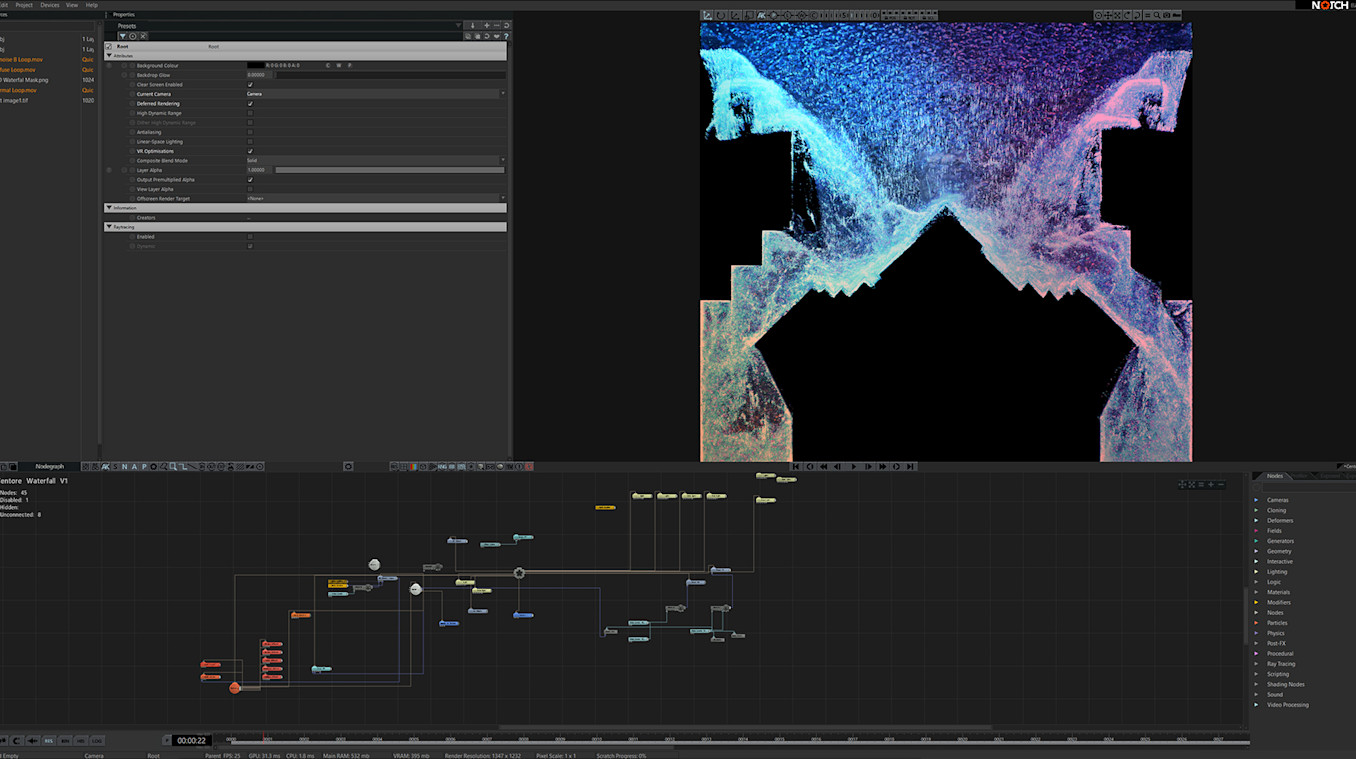
Task: Jump to the timeline start
Action: 796,466
